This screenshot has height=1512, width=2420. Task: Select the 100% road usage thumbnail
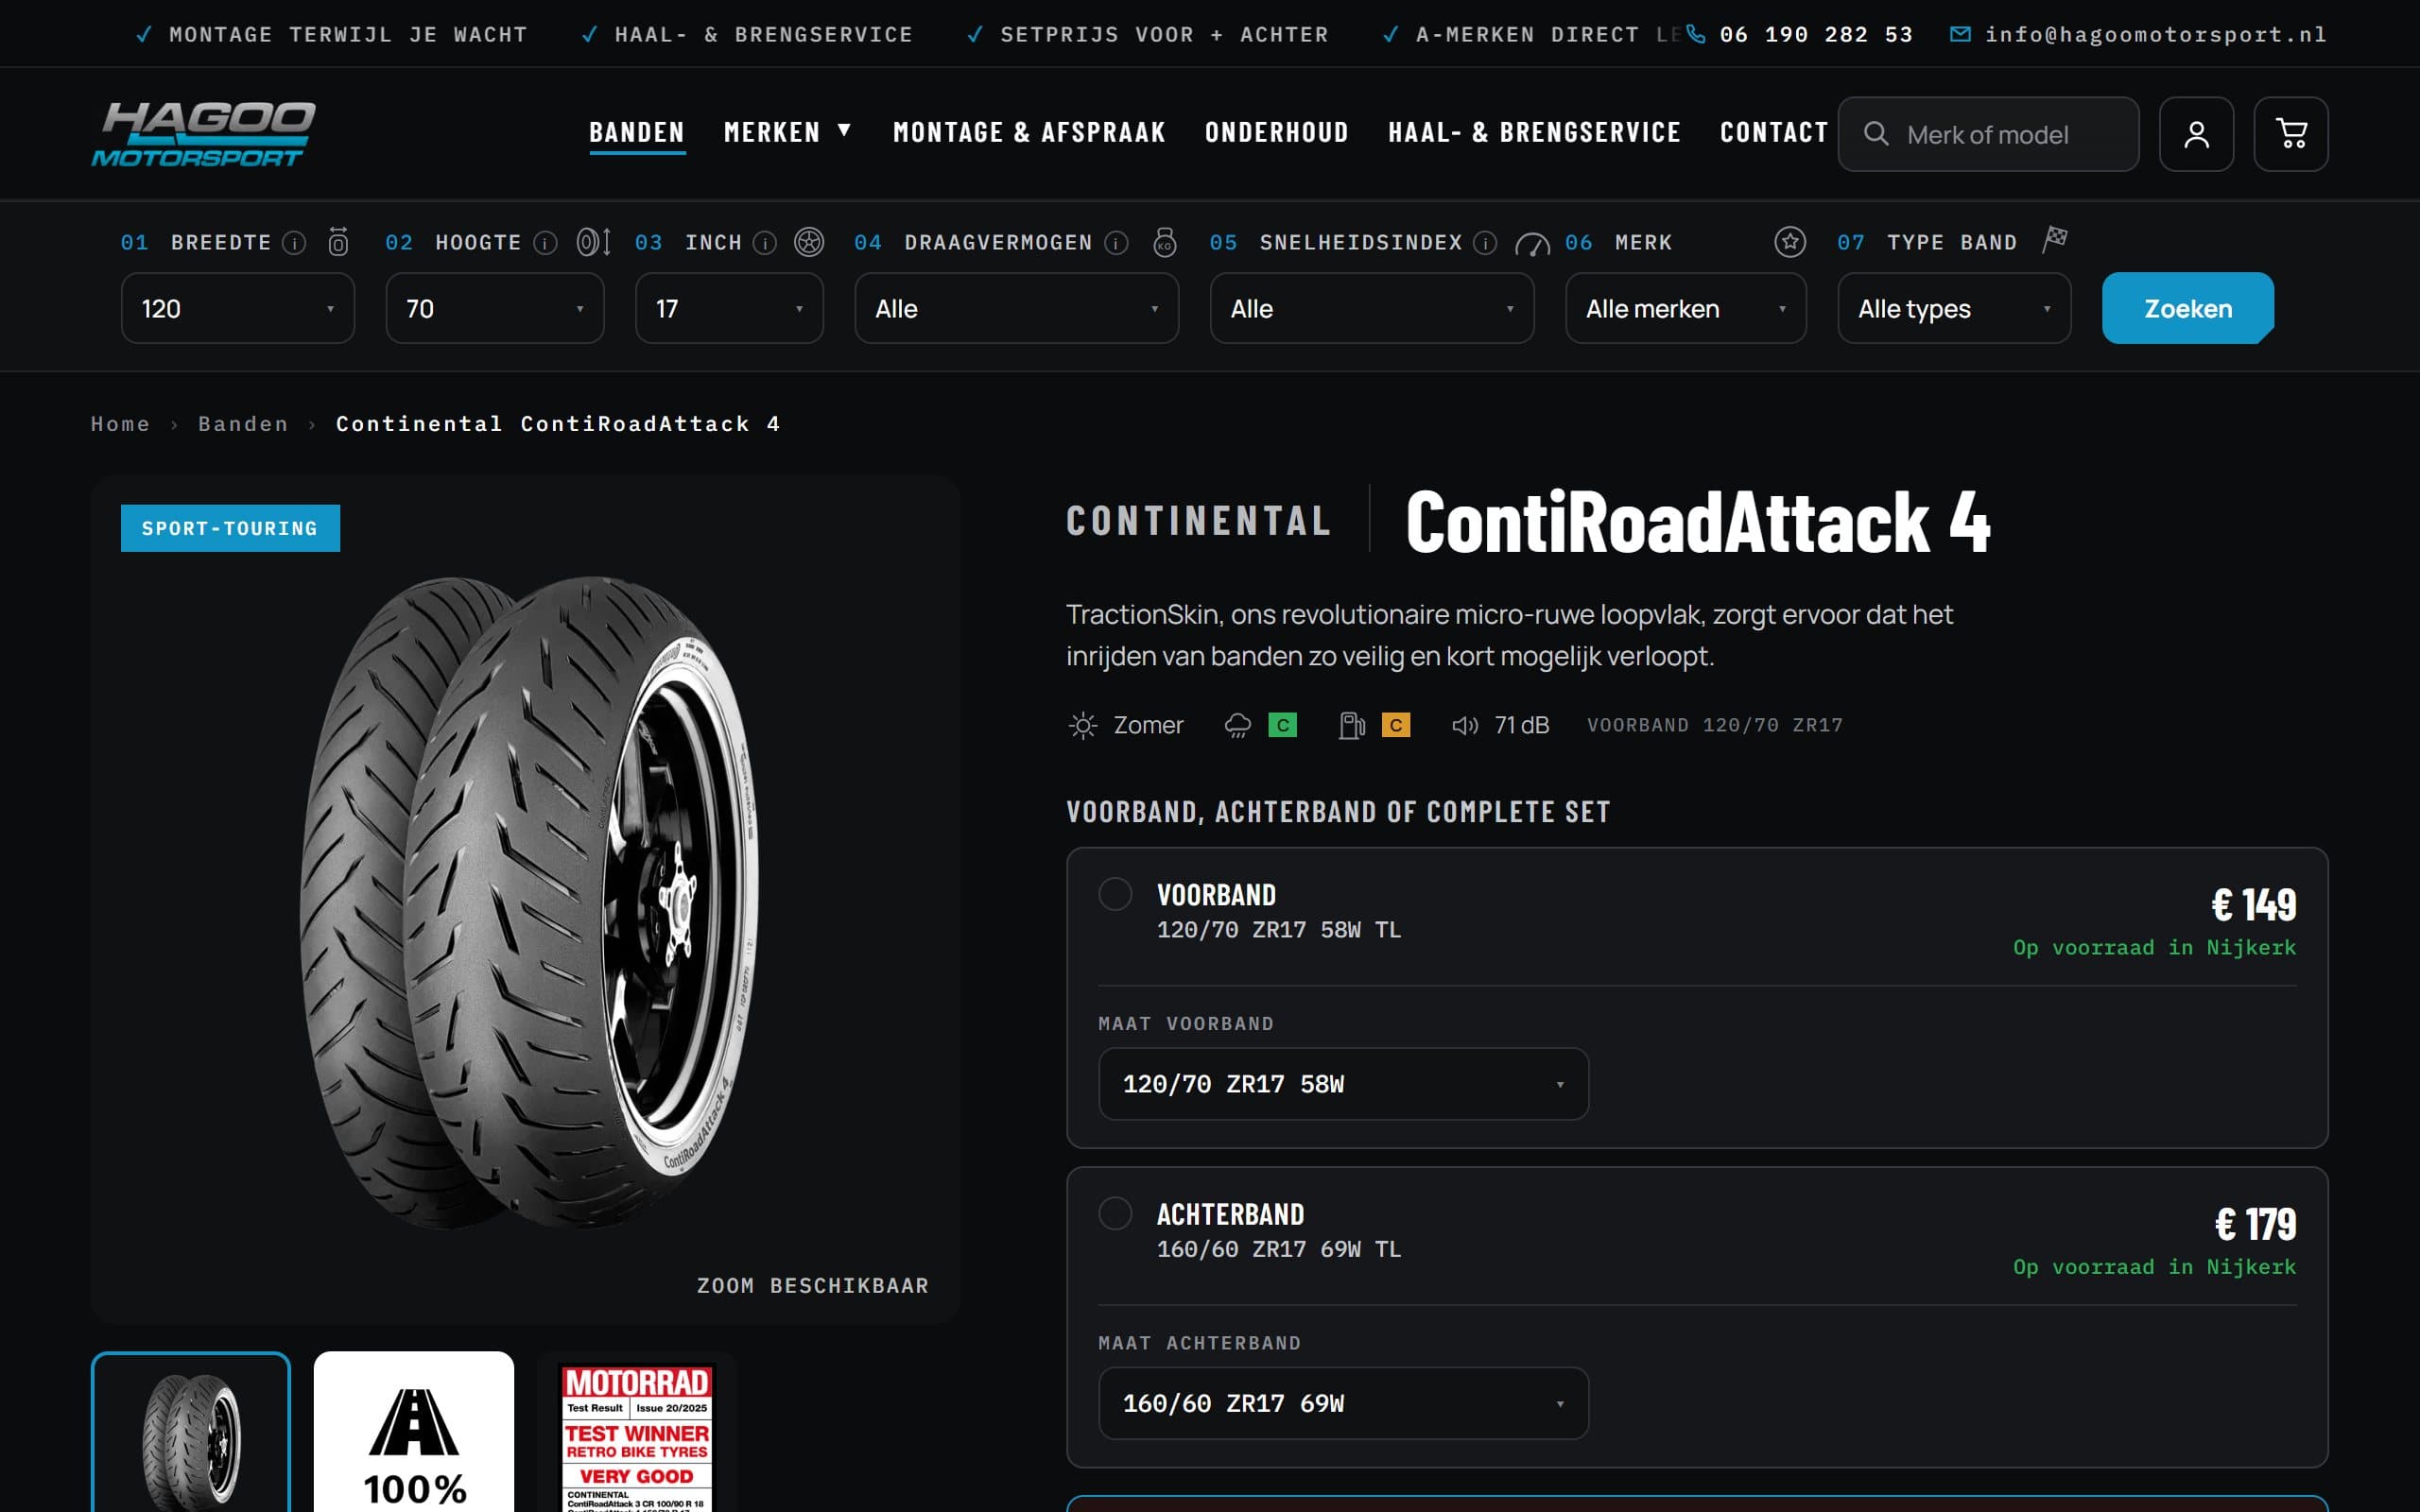[x=413, y=1433]
